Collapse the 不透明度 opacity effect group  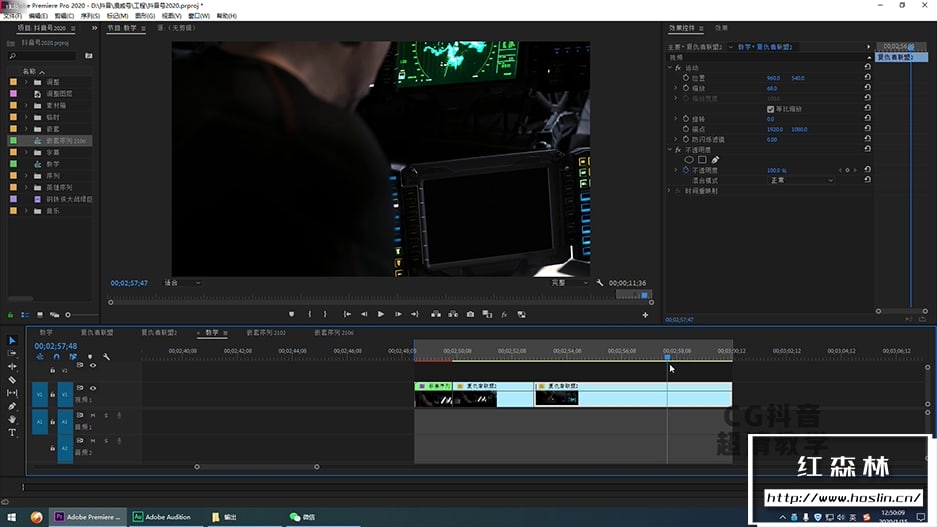tap(670, 149)
